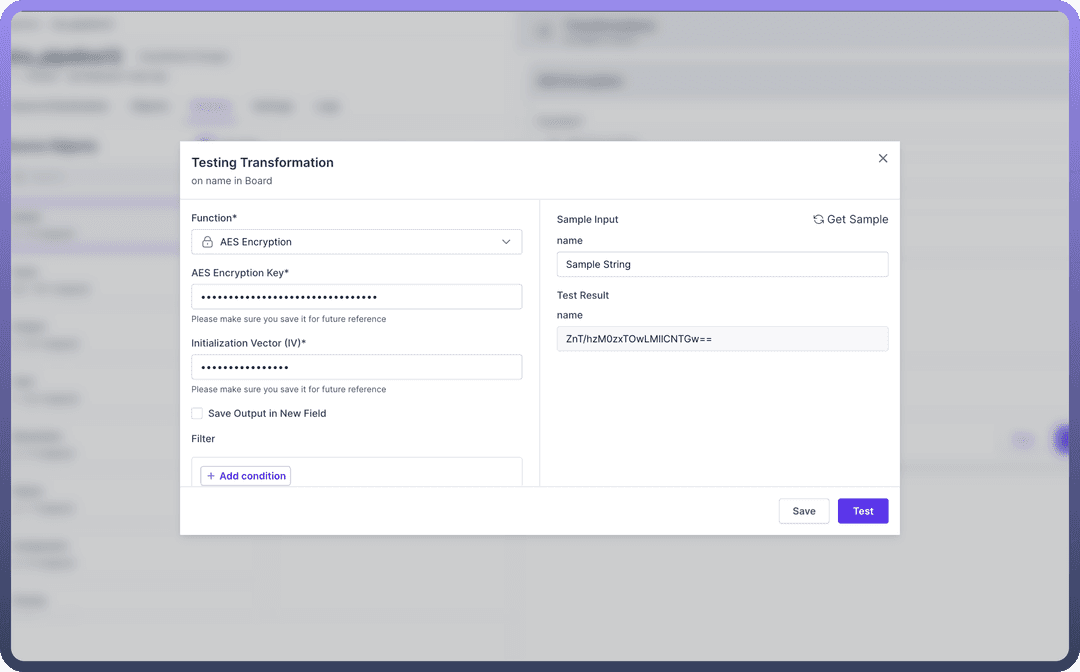Click the Sample Input heading
1080x672 pixels.
point(588,219)
